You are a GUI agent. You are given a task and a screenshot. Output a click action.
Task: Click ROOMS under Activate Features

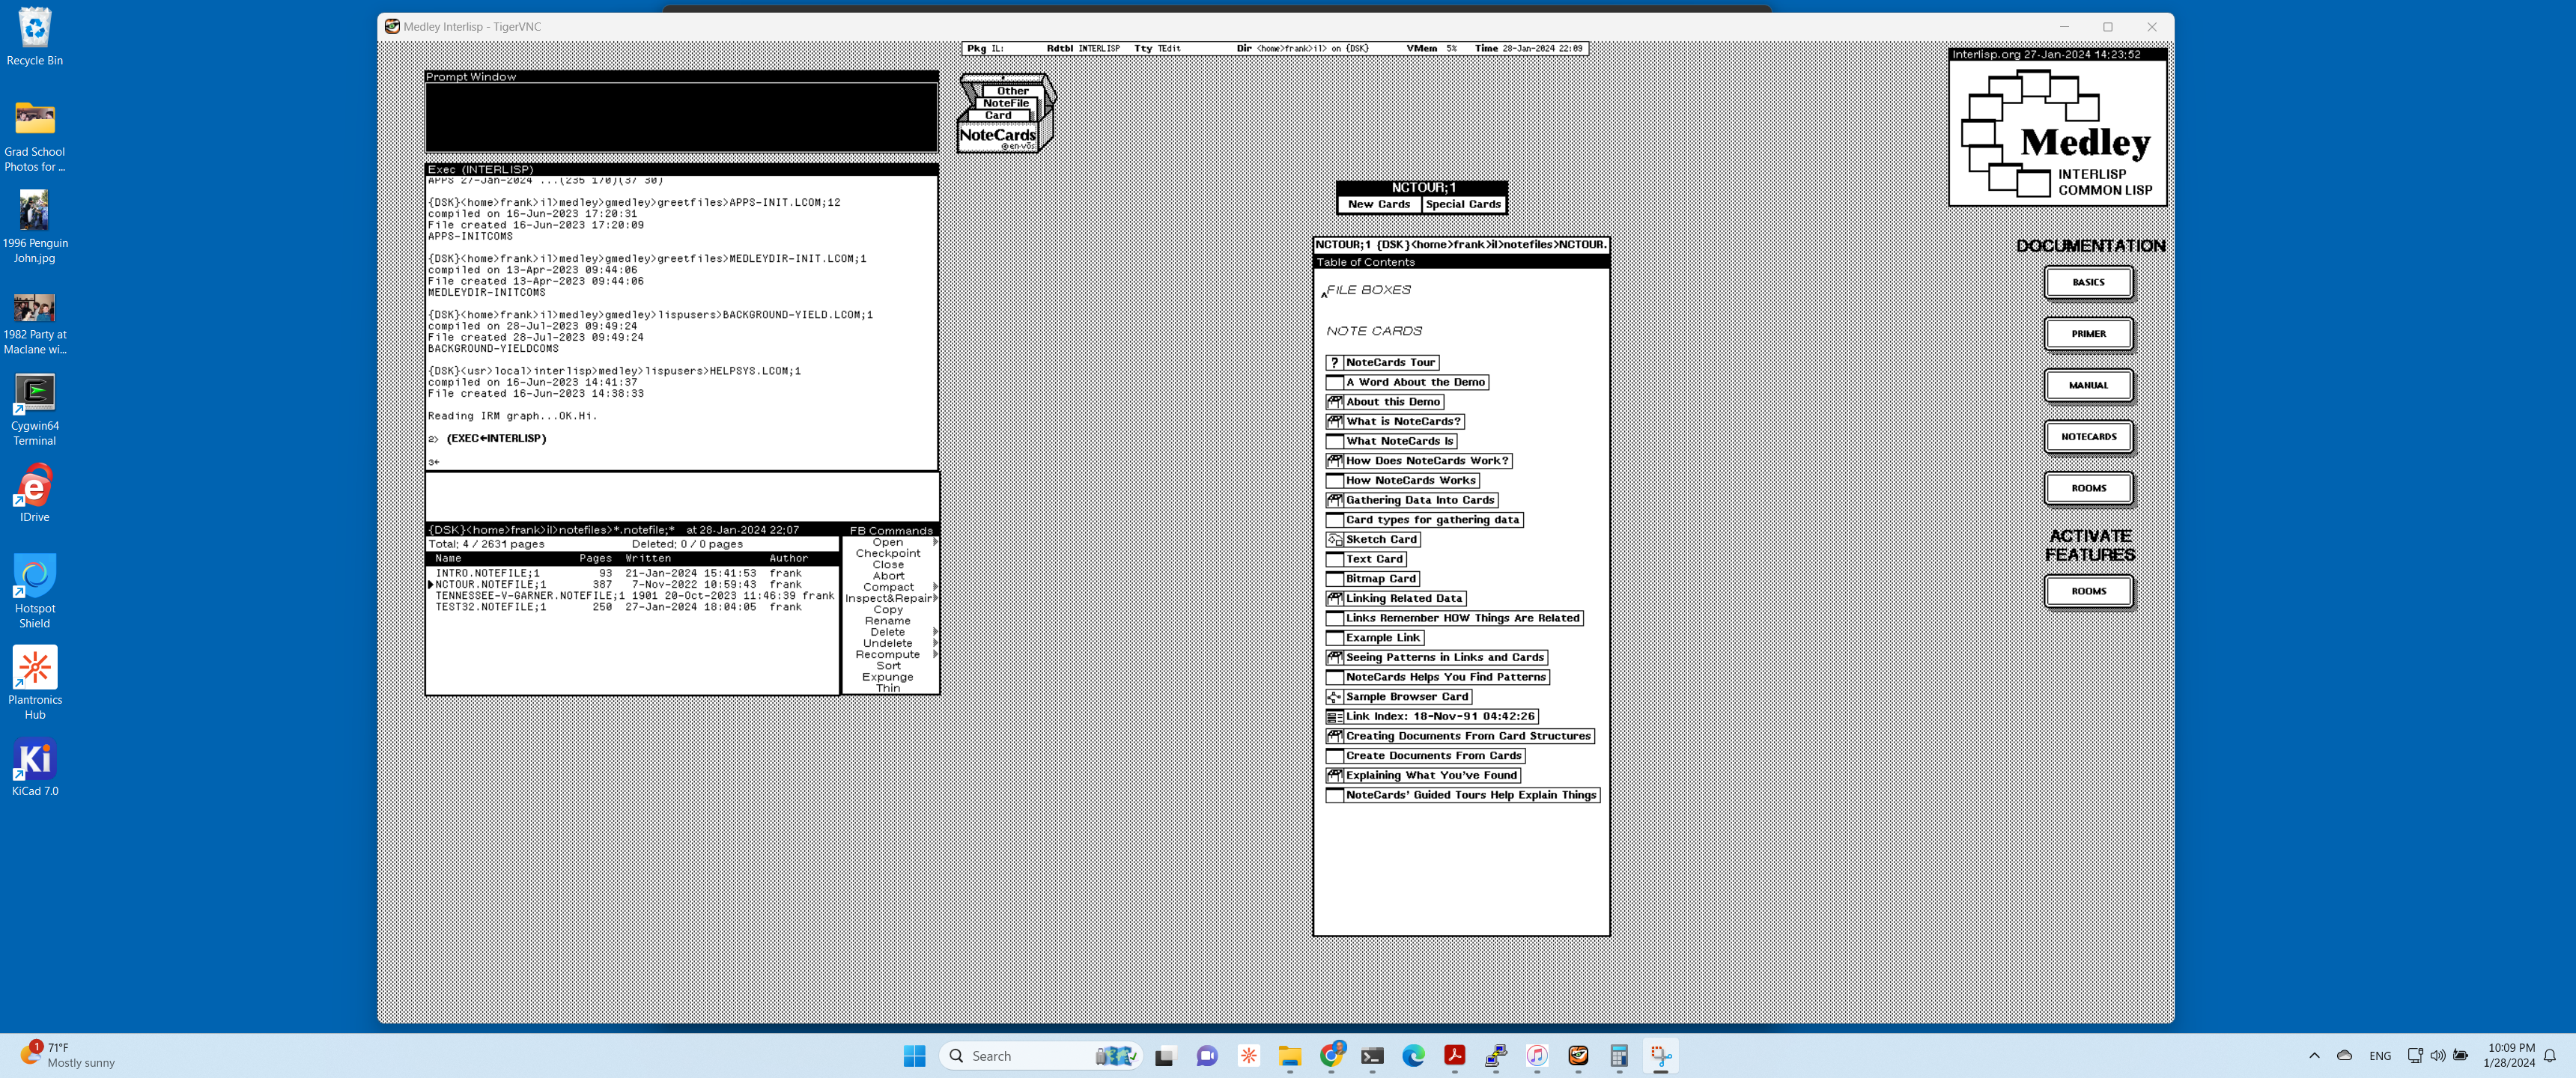pos(2088,591)
